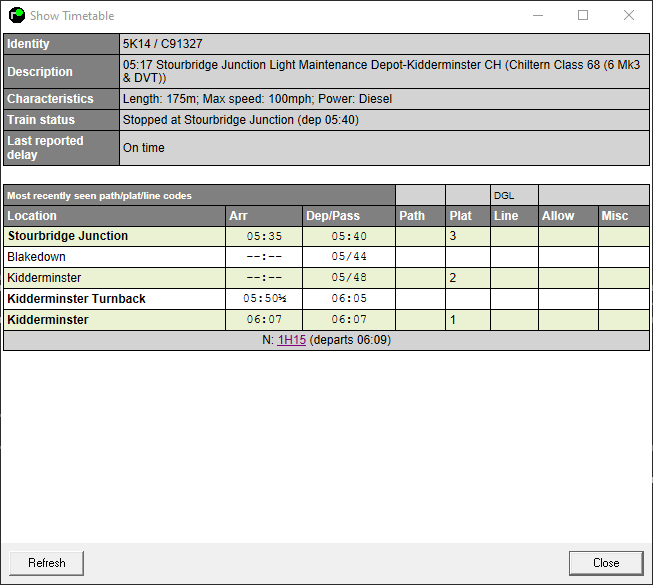Select the Stourbridge Junction location row

[68, 236]
